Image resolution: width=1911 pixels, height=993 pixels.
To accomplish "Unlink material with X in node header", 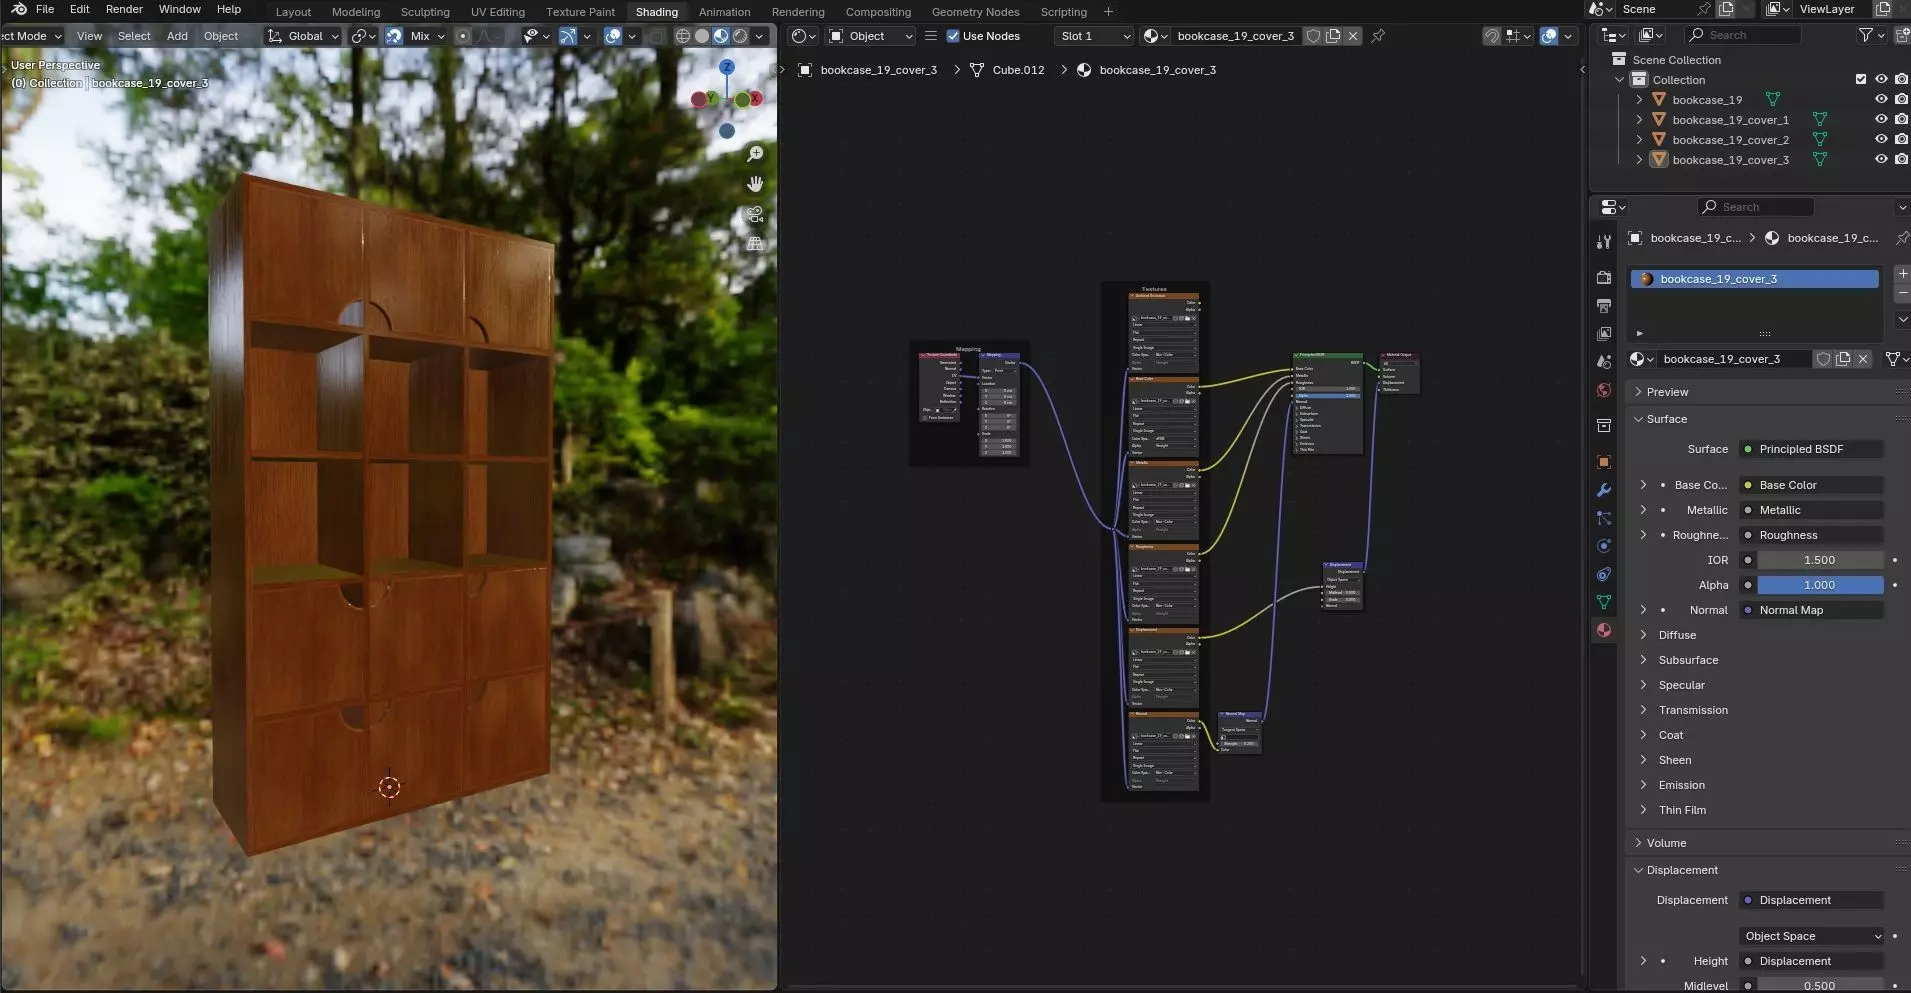I will (x=1353, y=36).
